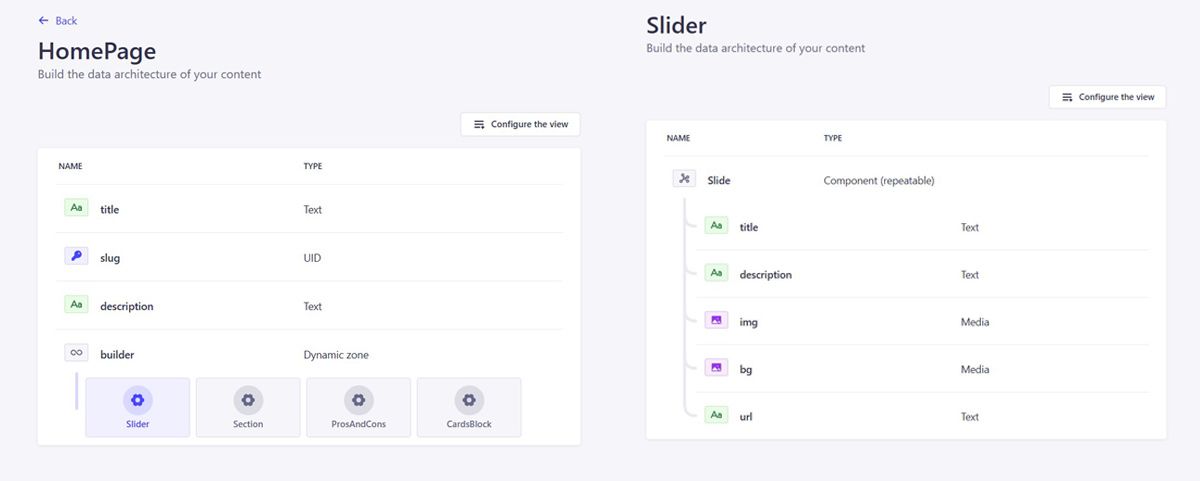
Task: Click the text icon beside HomePage title field
Action: pyautogui.click(x=77, y=208)
